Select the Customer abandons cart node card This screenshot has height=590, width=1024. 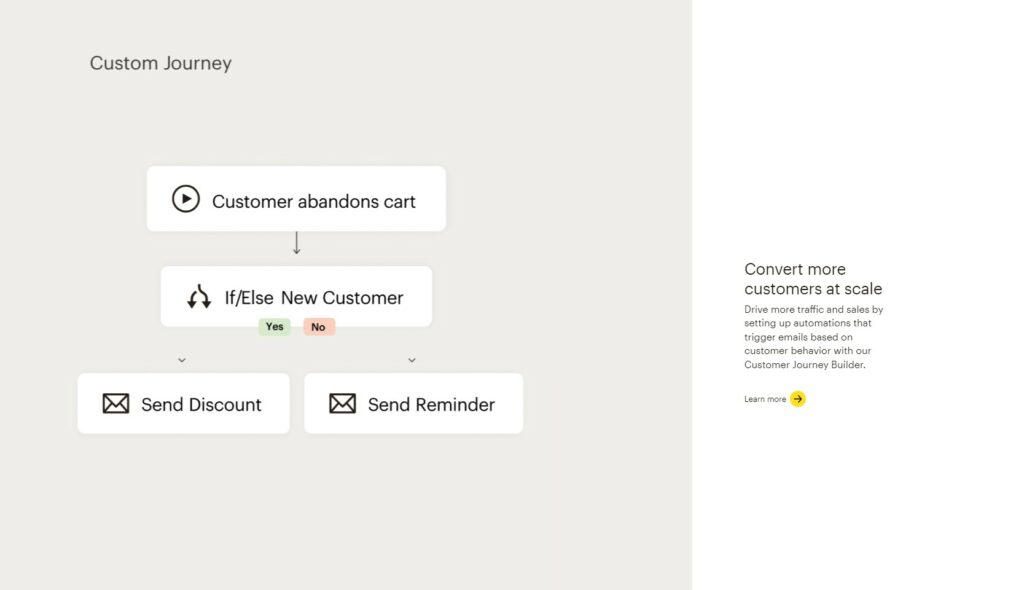pos(296,199)
